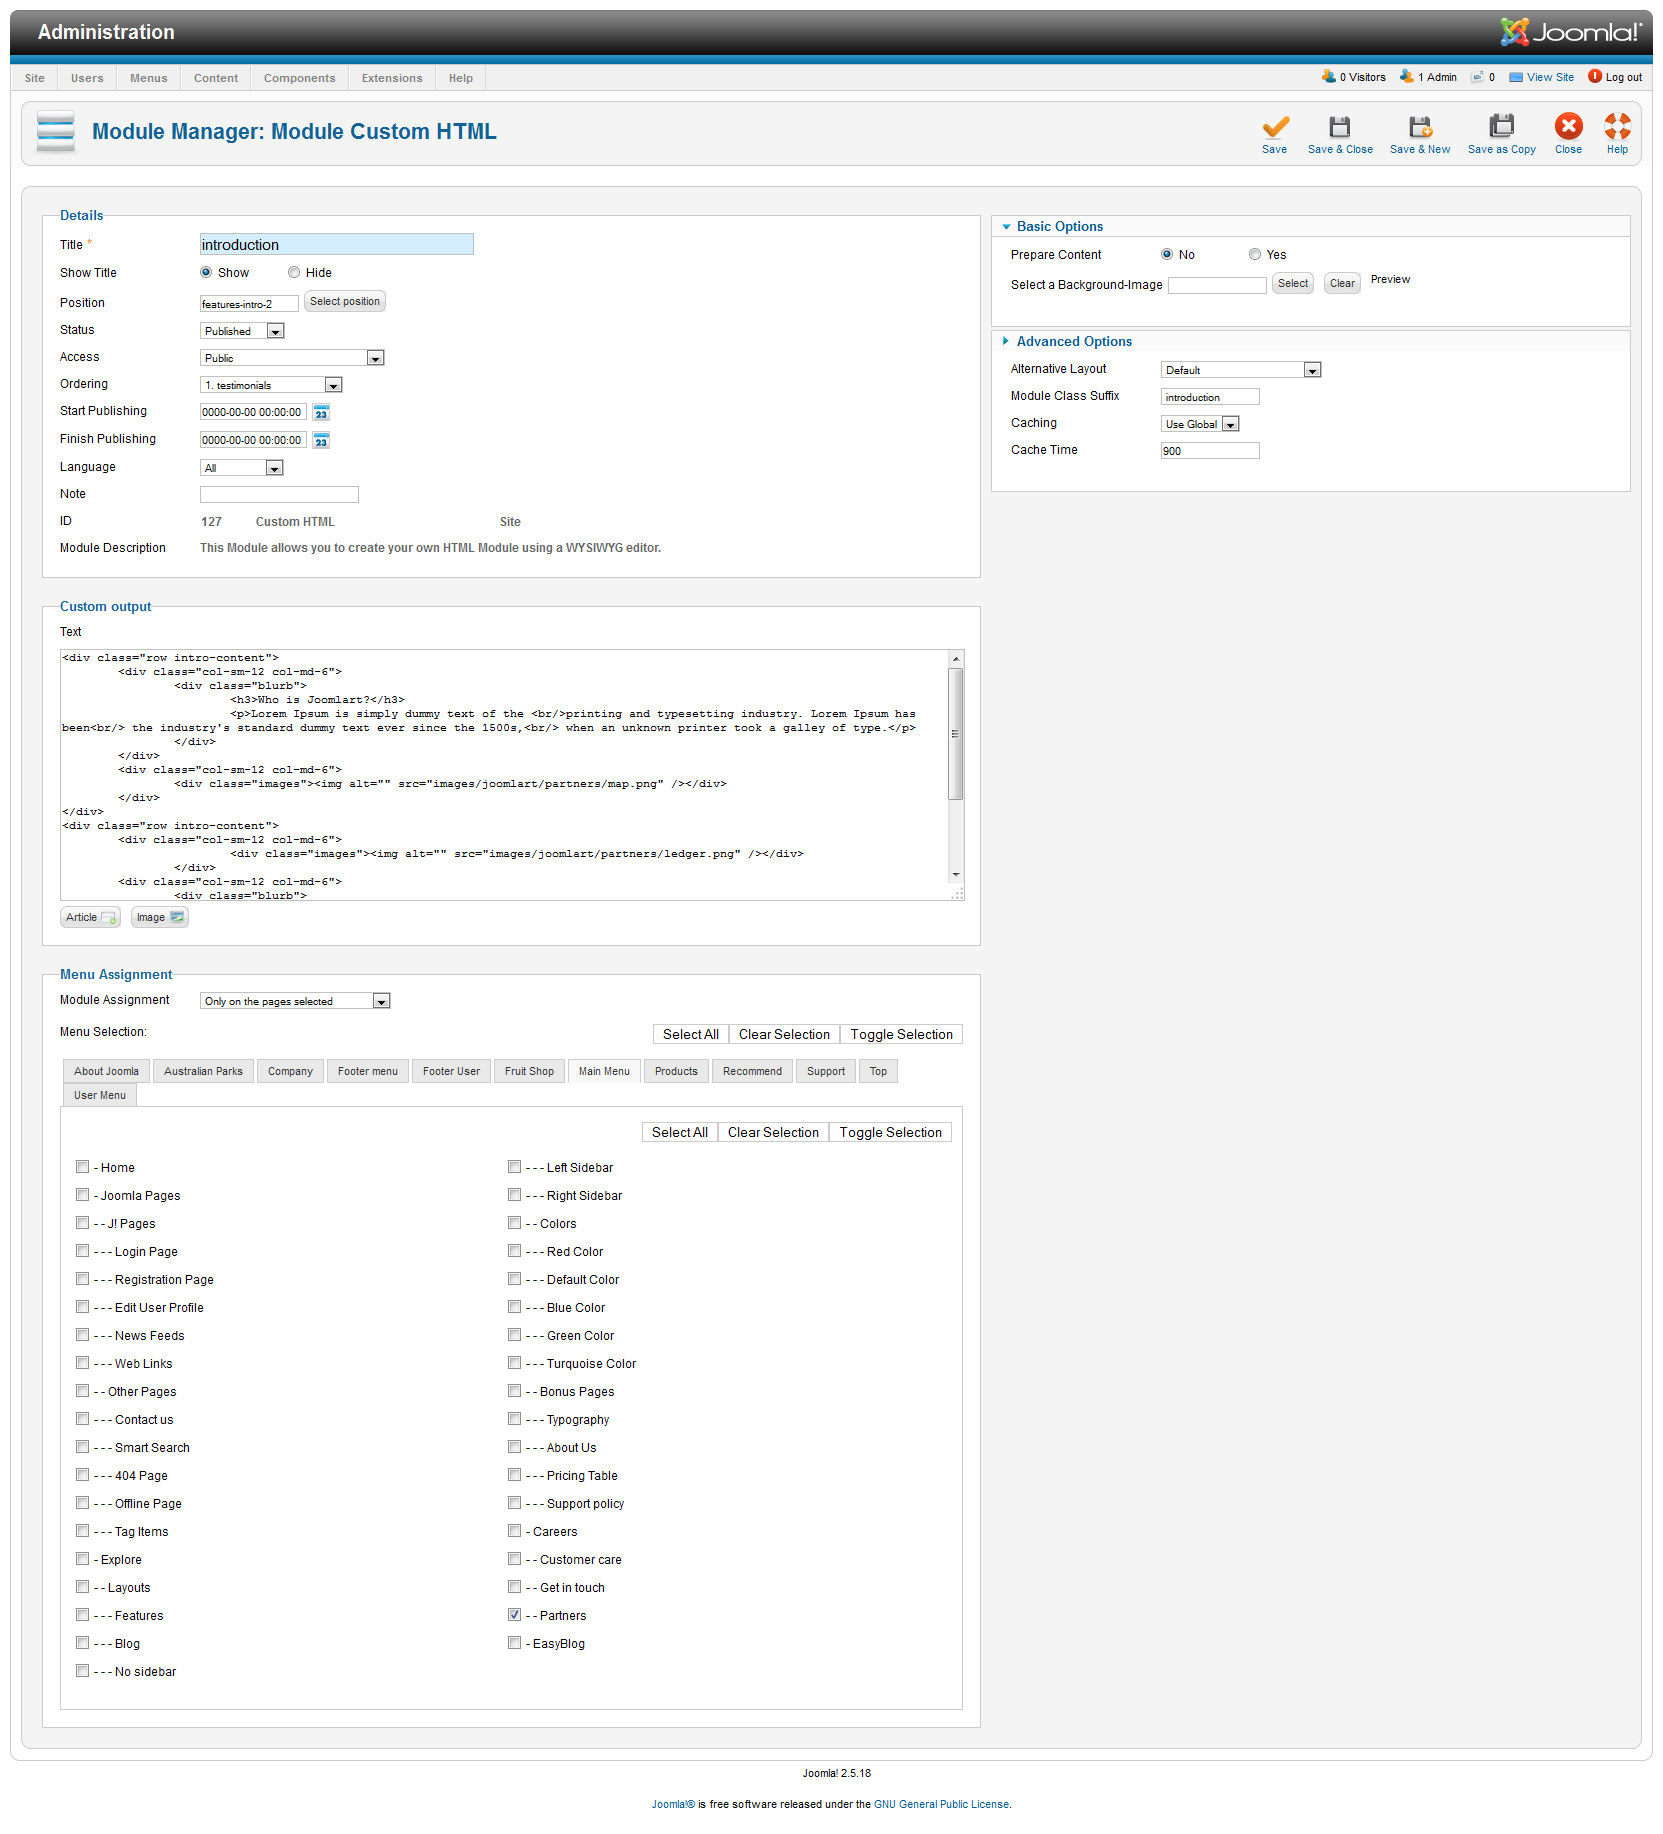Click the Save & Close disk icon
The height and width of the screenshot is (1834, 1663).
click(x=1340, y=126)
